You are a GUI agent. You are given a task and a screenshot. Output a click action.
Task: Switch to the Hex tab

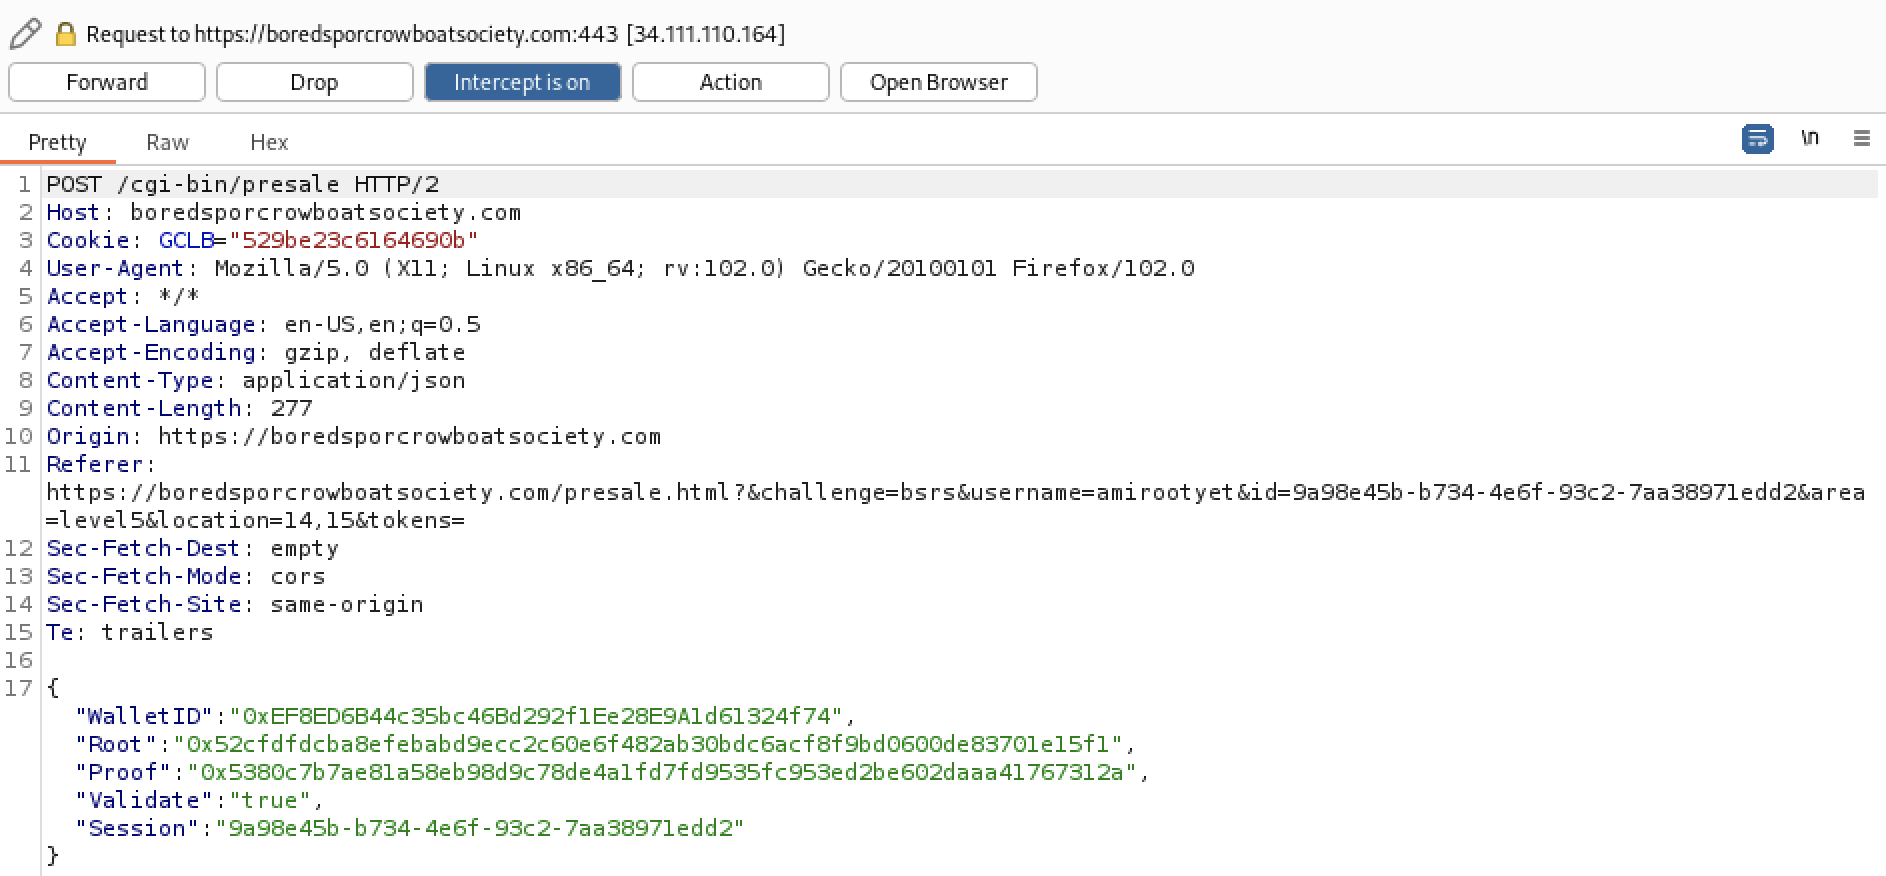click(x=269, y=143)
